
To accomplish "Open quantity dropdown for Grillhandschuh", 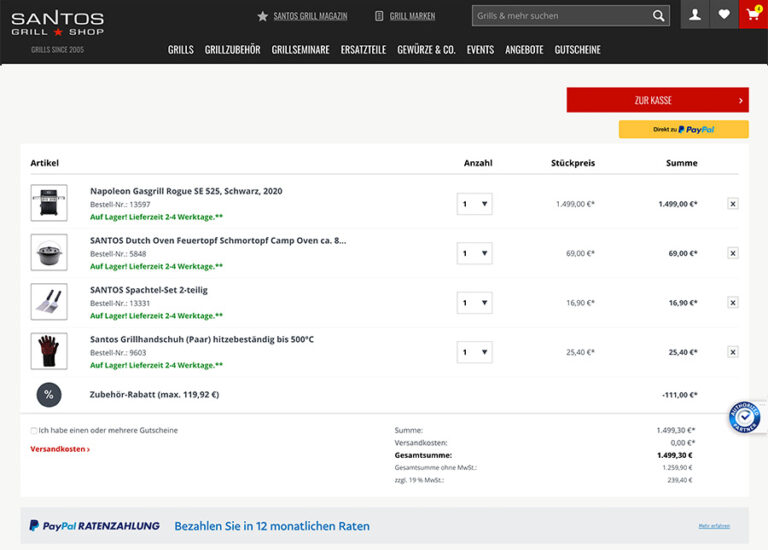I will coord(475,352).
